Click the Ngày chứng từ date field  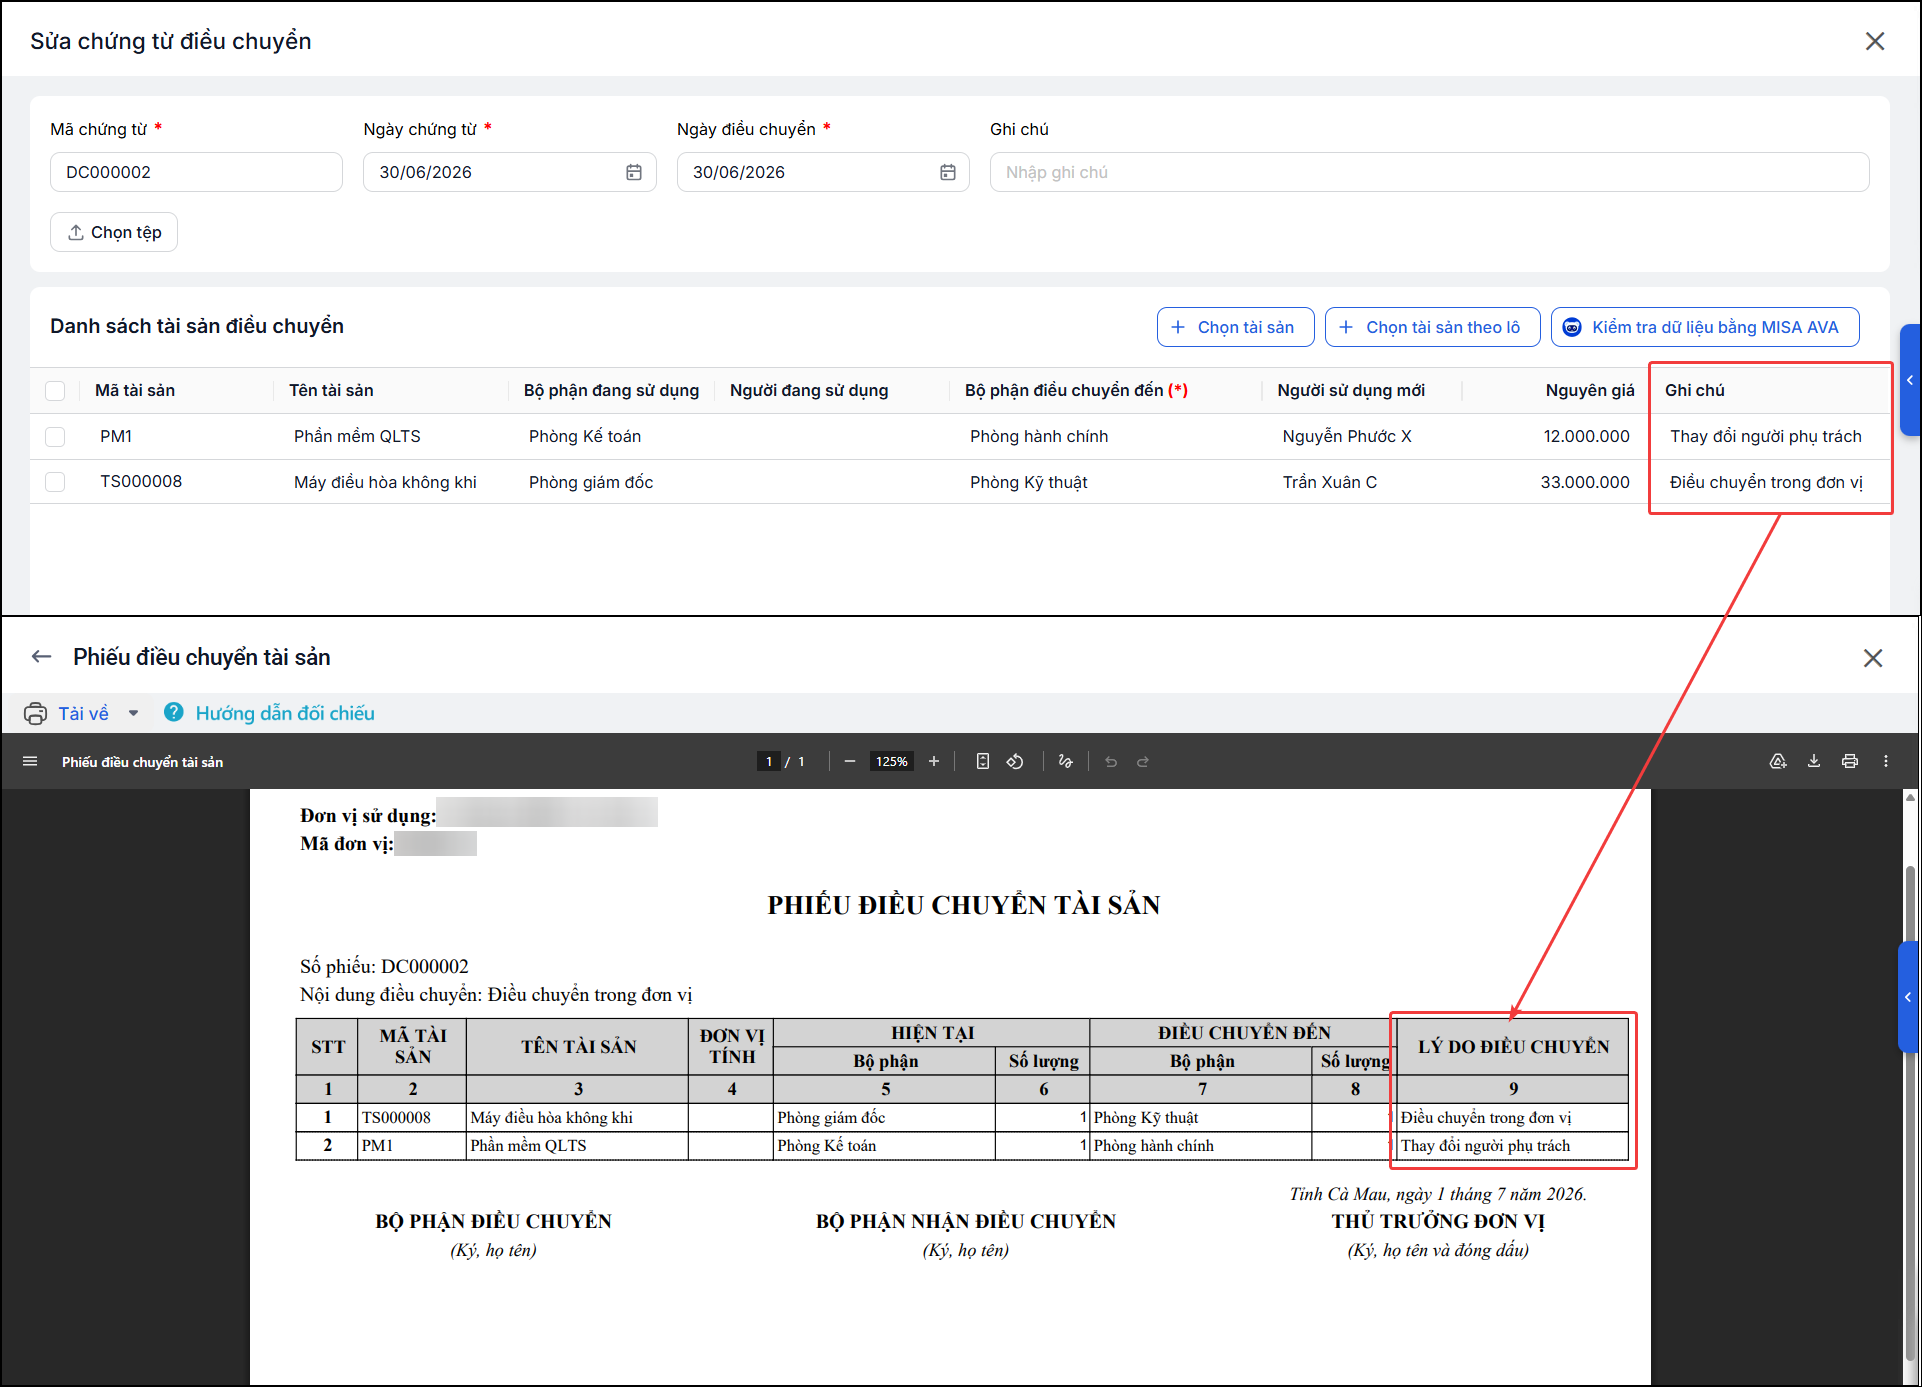(x=509, y=172)
